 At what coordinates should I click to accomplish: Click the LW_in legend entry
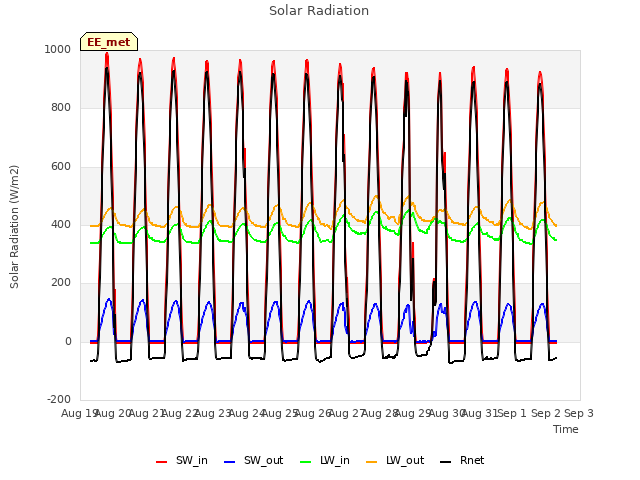pos(325,460)
